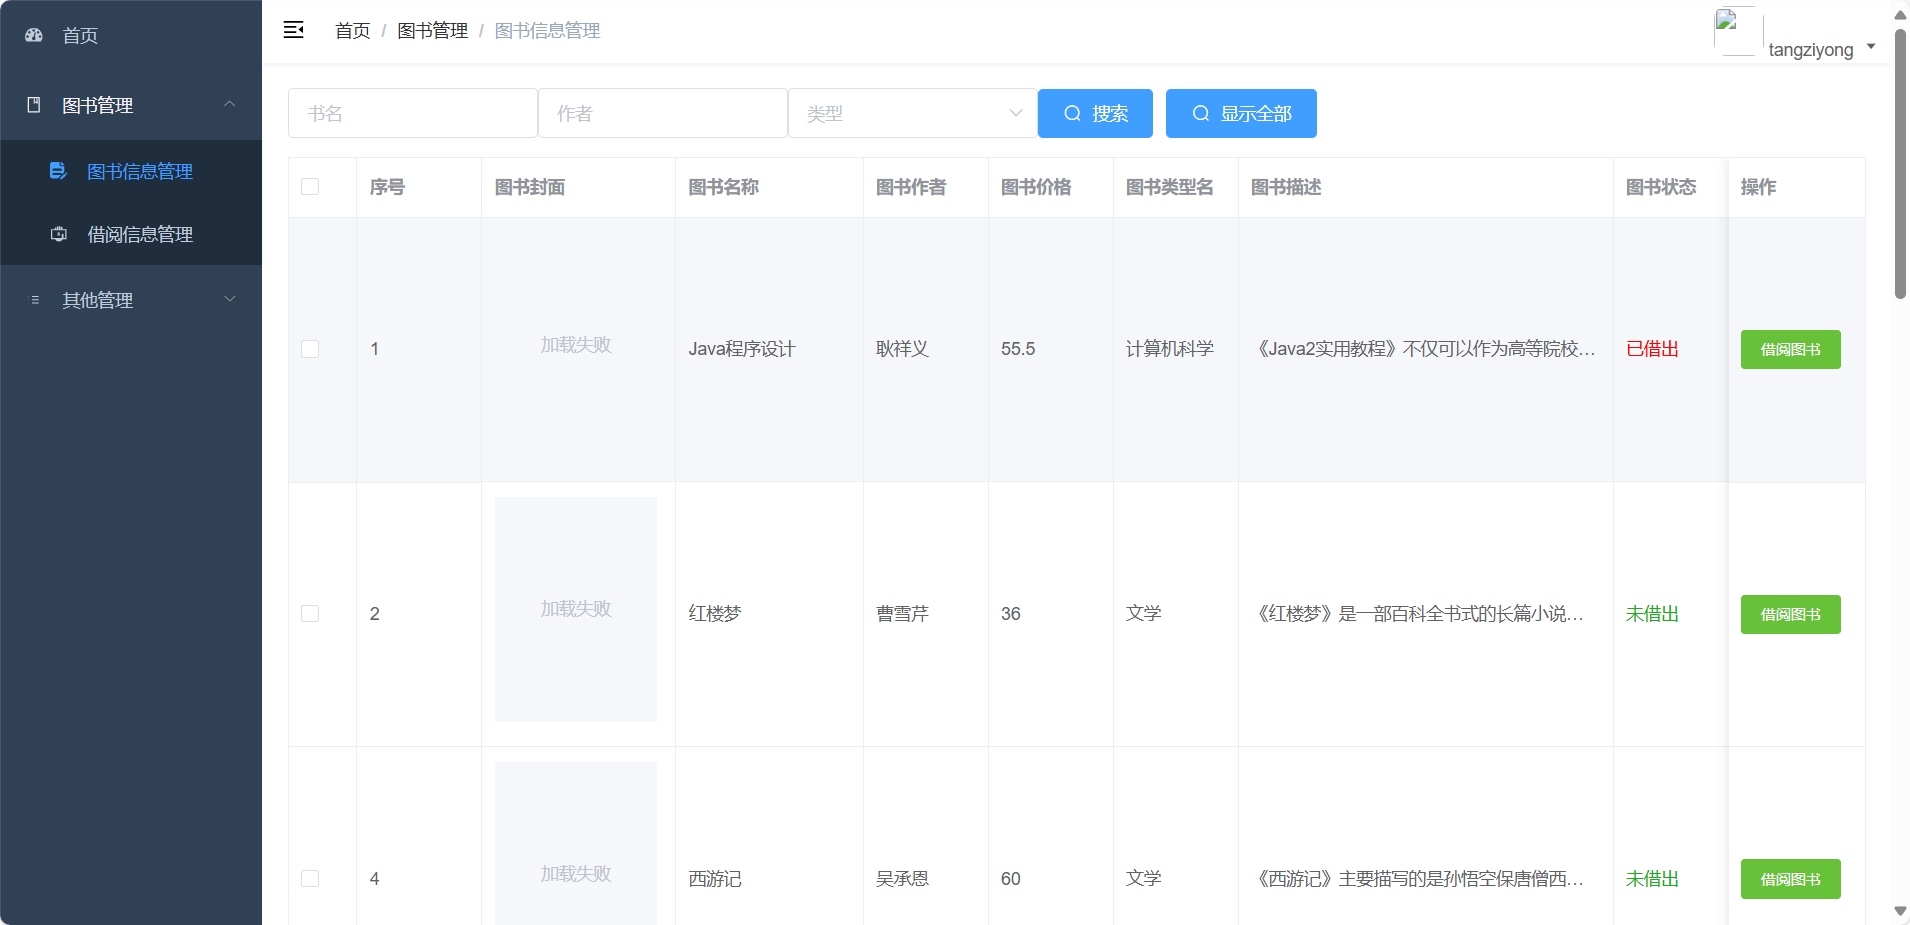Click the book icon next to 图书管理
Screen dimensions: 1910x925
(34, 105)
